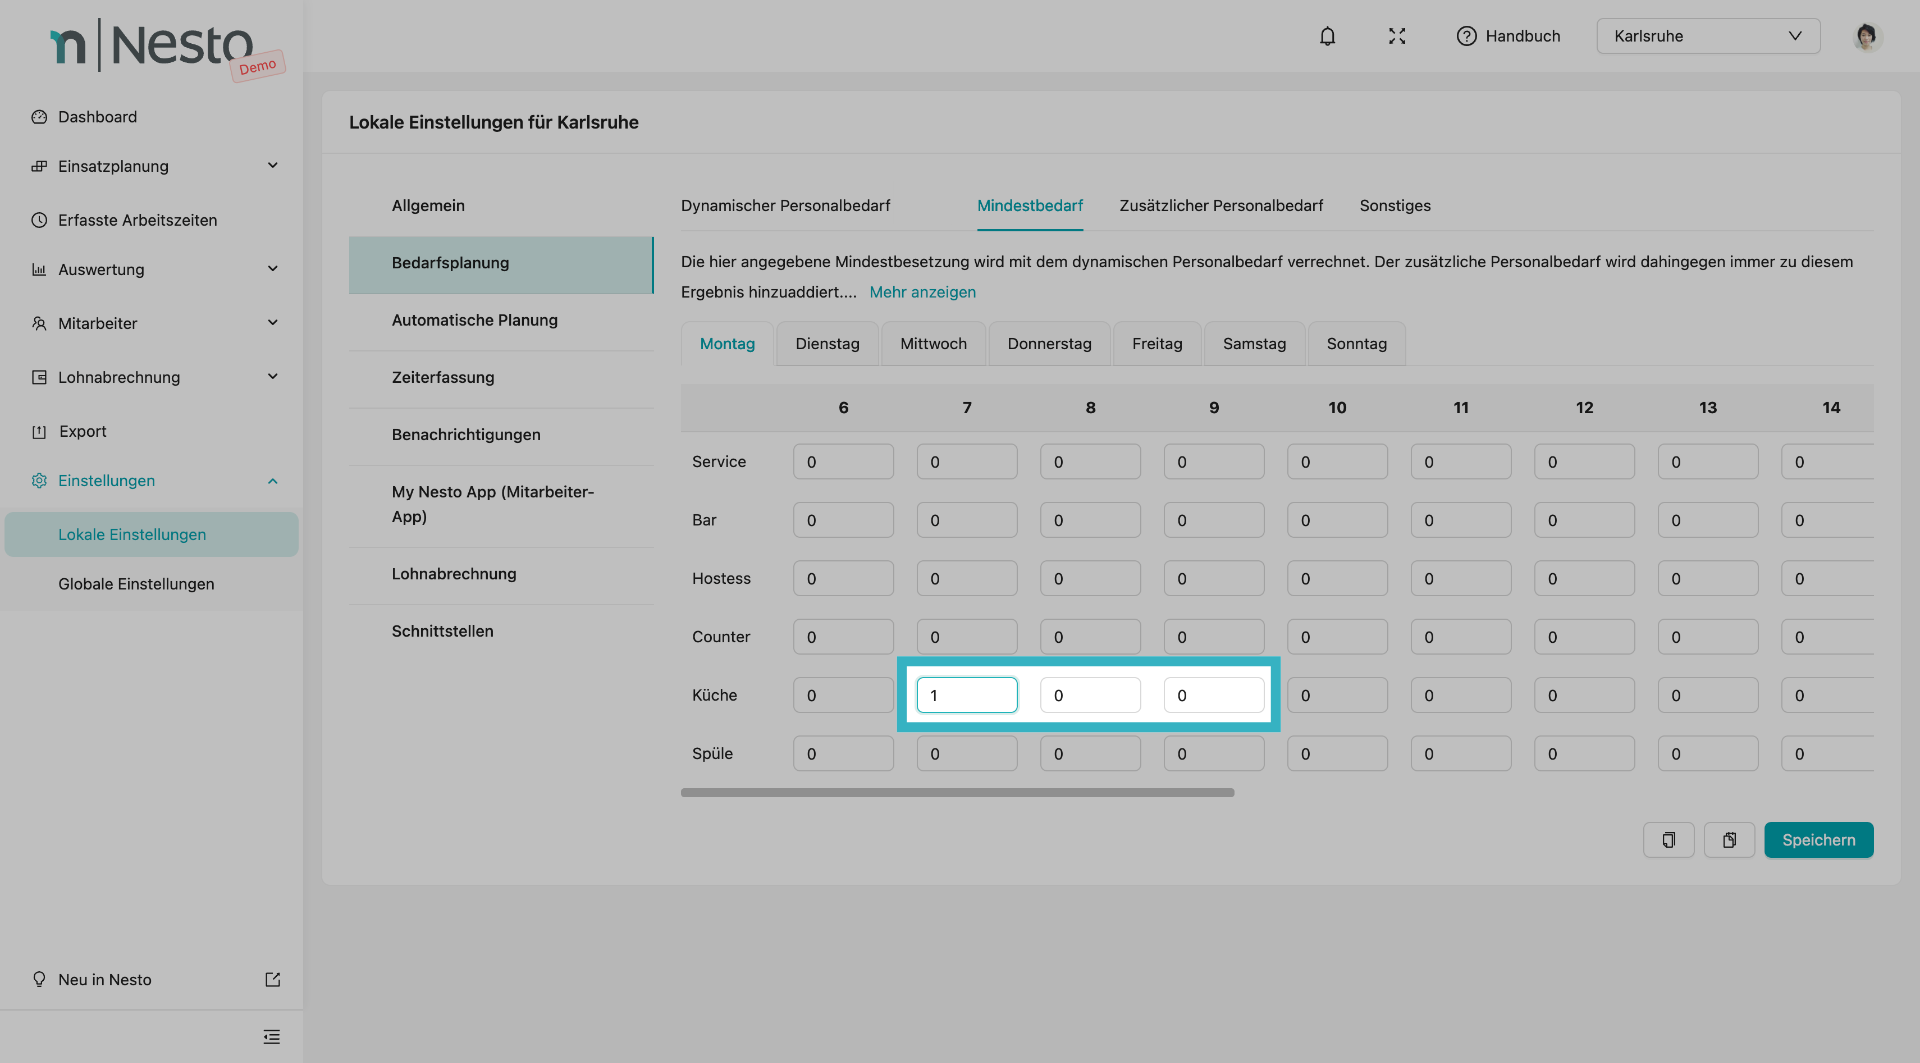Viewport: 1920px width, 1063px height.
Task: Click the paste icon left of Speichern
Action: [1729, 840]
